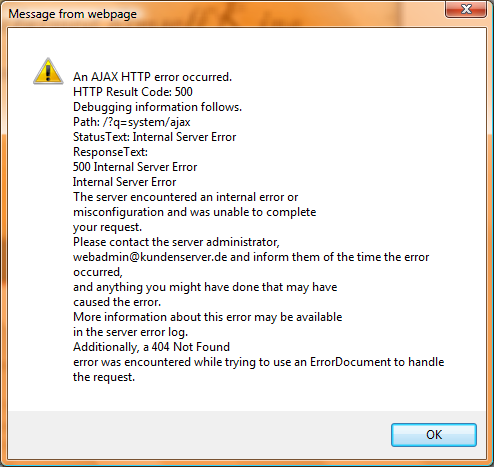Close the Message from webpage dialog
The image size is (494, 467).
click(466, 9)
